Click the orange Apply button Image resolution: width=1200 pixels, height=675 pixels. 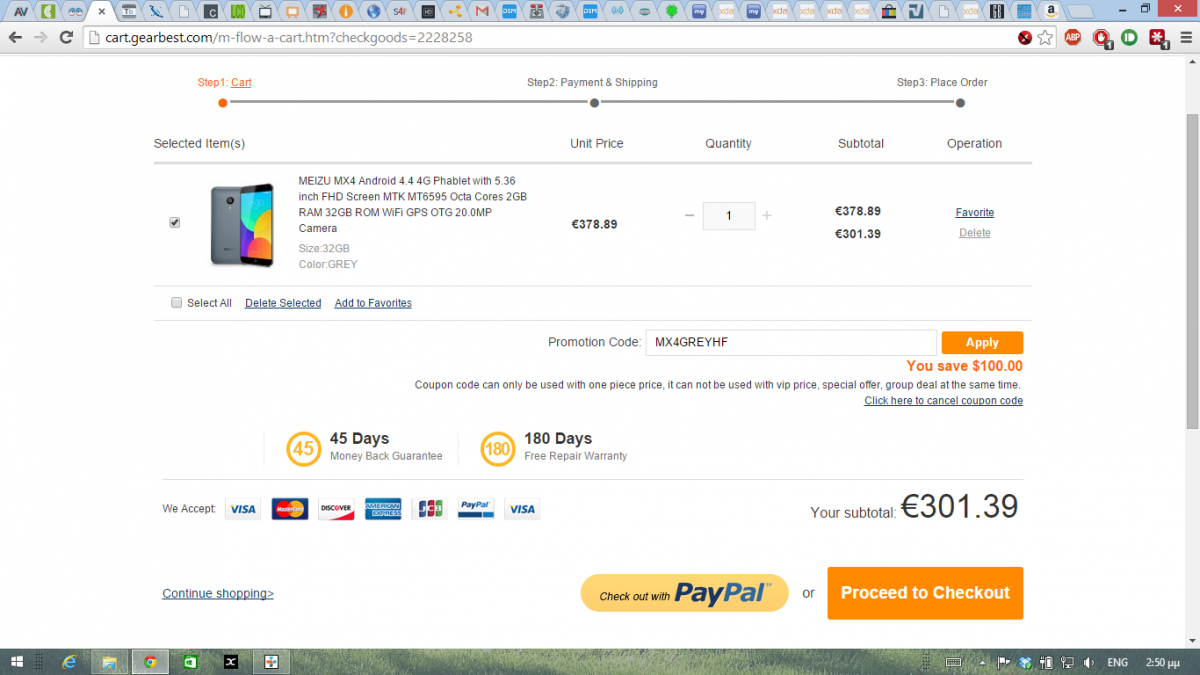point(982,342)
